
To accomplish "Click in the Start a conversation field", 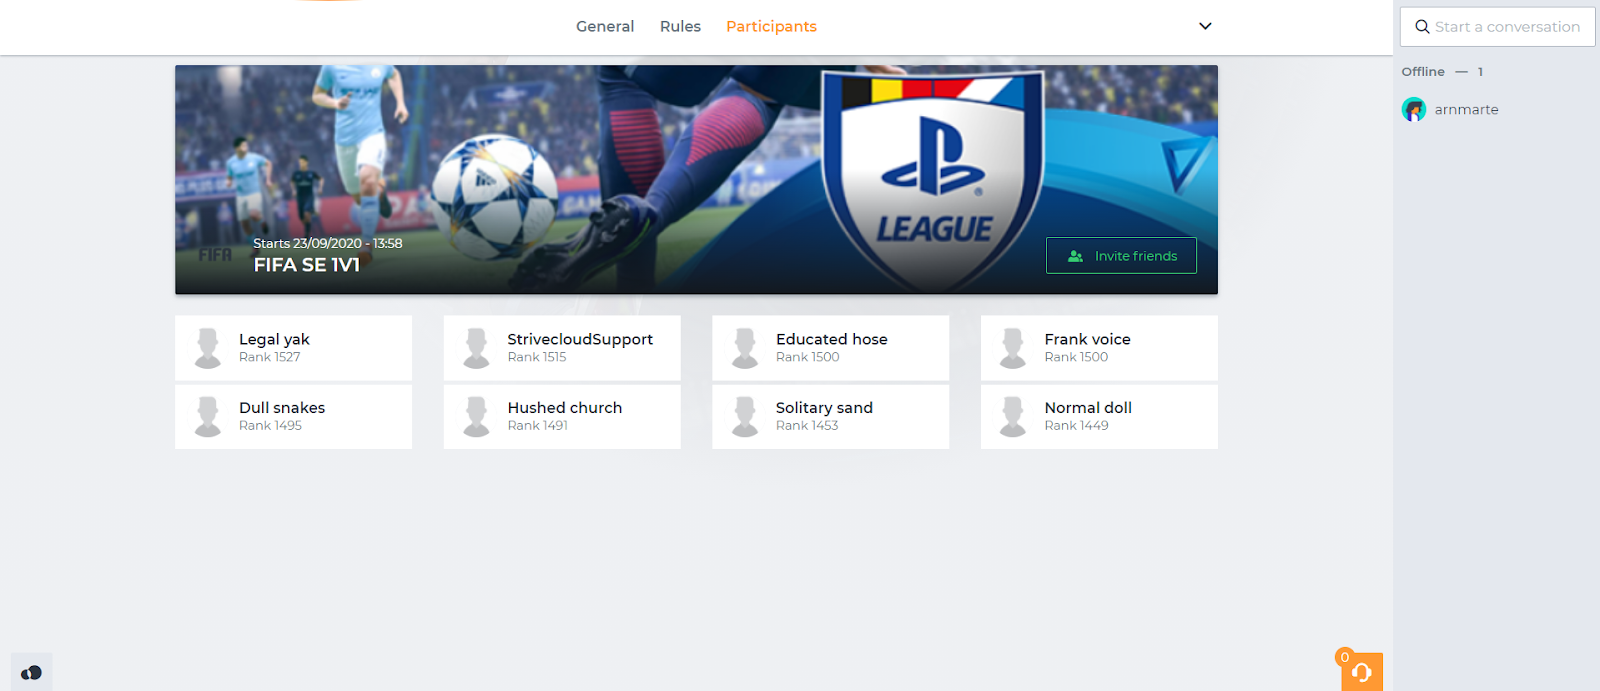I will pos(1497,27).
